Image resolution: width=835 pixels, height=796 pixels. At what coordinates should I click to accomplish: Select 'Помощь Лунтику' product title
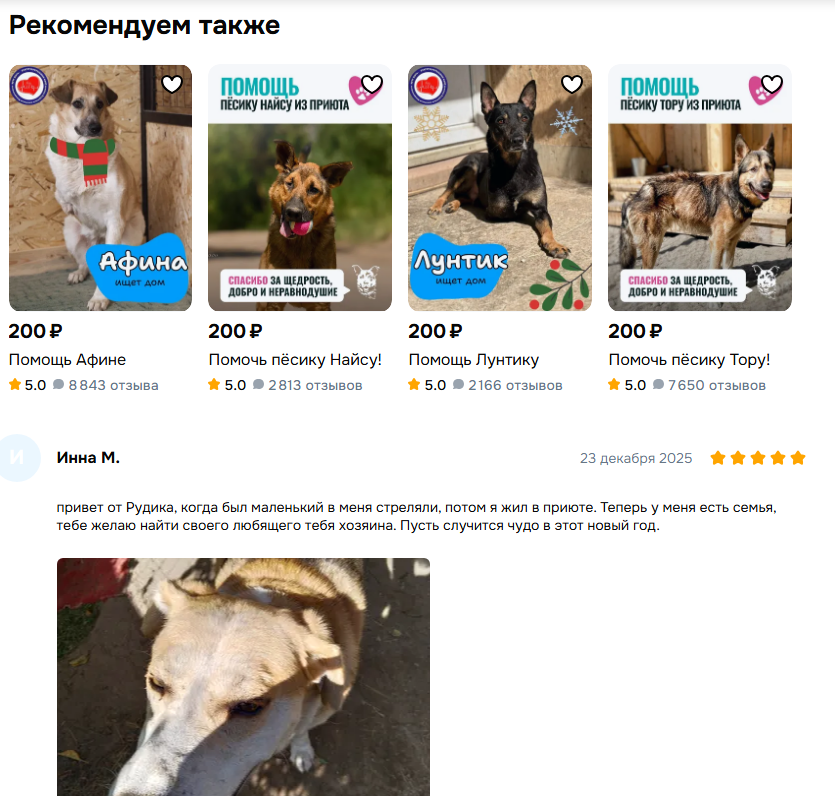point(474,360)
